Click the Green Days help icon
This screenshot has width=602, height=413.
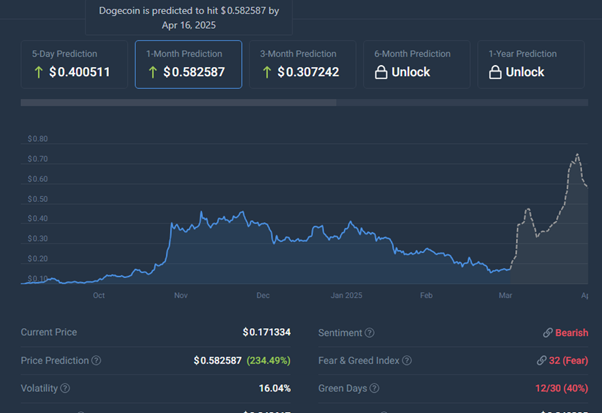point(374,388)
